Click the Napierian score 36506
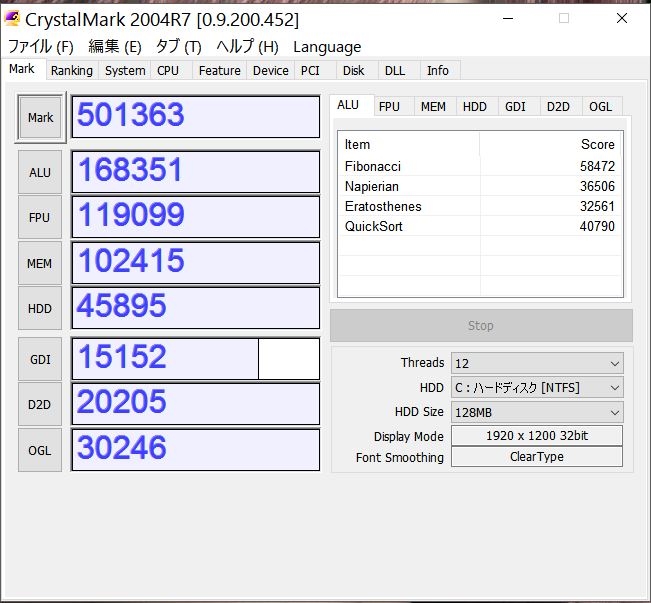 [x=597, y=186]
